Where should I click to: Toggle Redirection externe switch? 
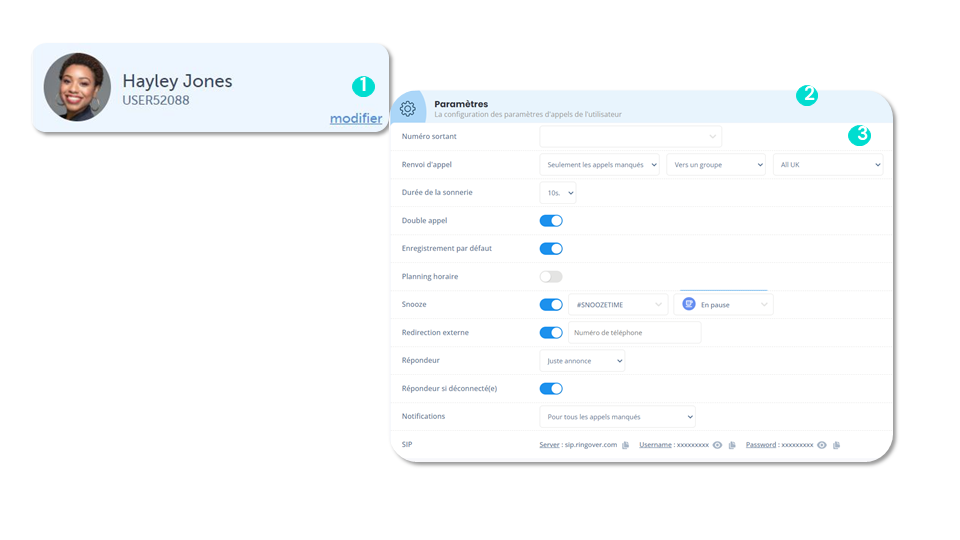pos(551,332)
